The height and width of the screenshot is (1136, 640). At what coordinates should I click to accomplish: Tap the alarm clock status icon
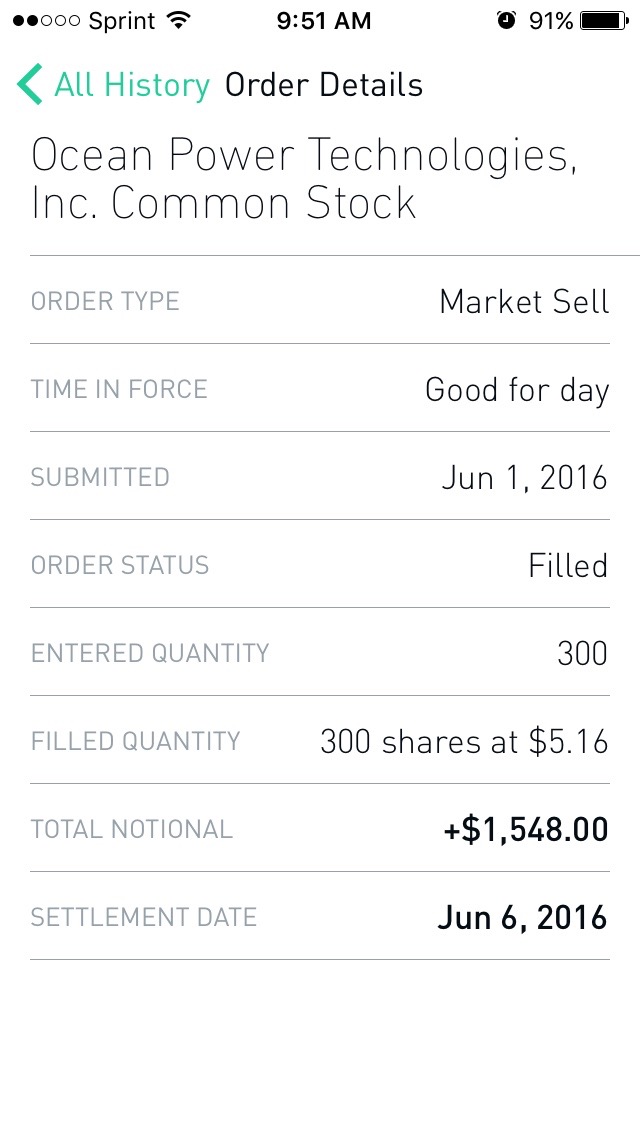coord(506,21)
